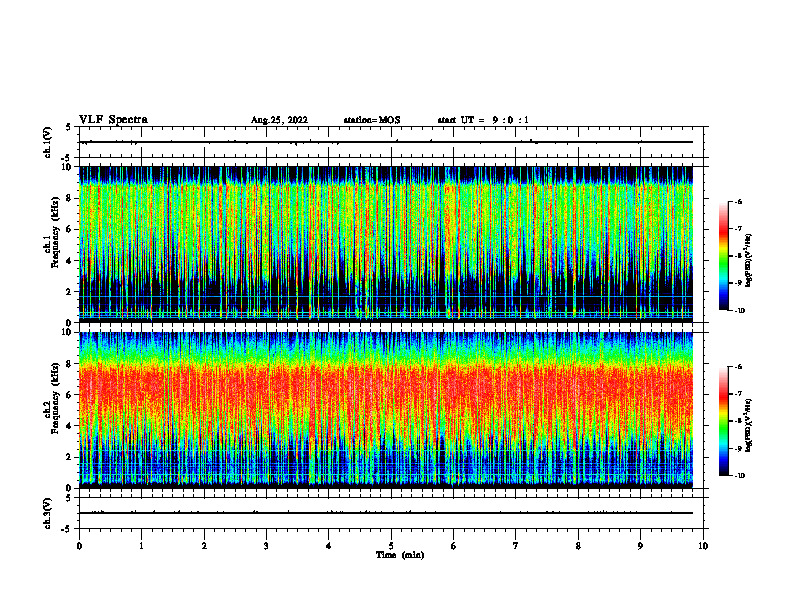Click the time axis tick label '1'

(x=141, y=546)
